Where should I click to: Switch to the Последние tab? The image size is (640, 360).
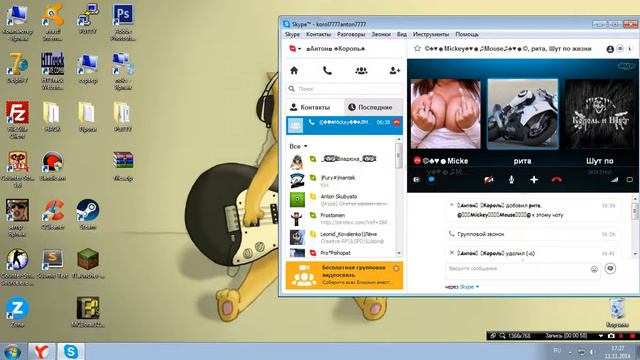(x=373, y=107)
